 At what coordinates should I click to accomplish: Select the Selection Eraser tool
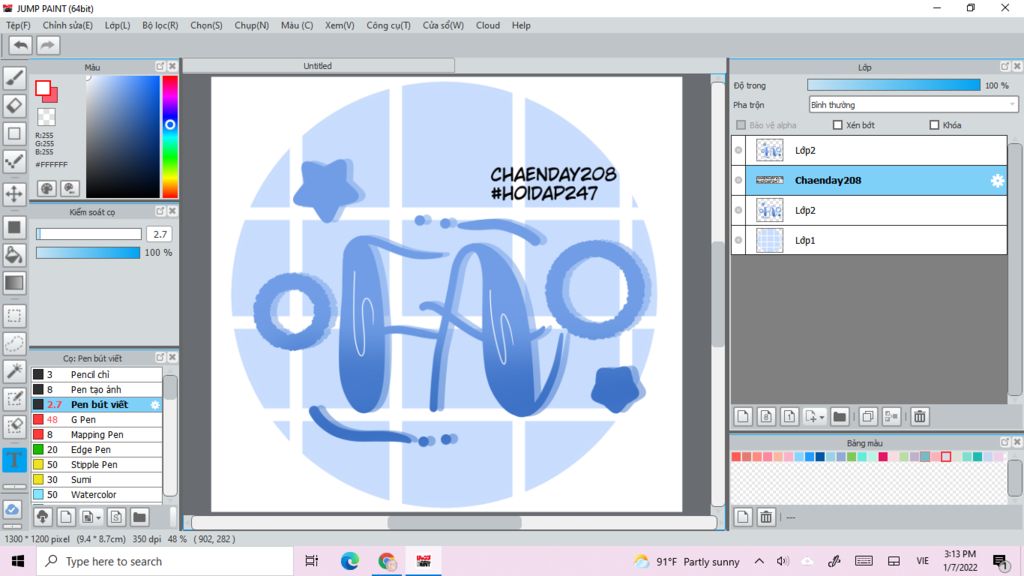(x=14, y=426)
